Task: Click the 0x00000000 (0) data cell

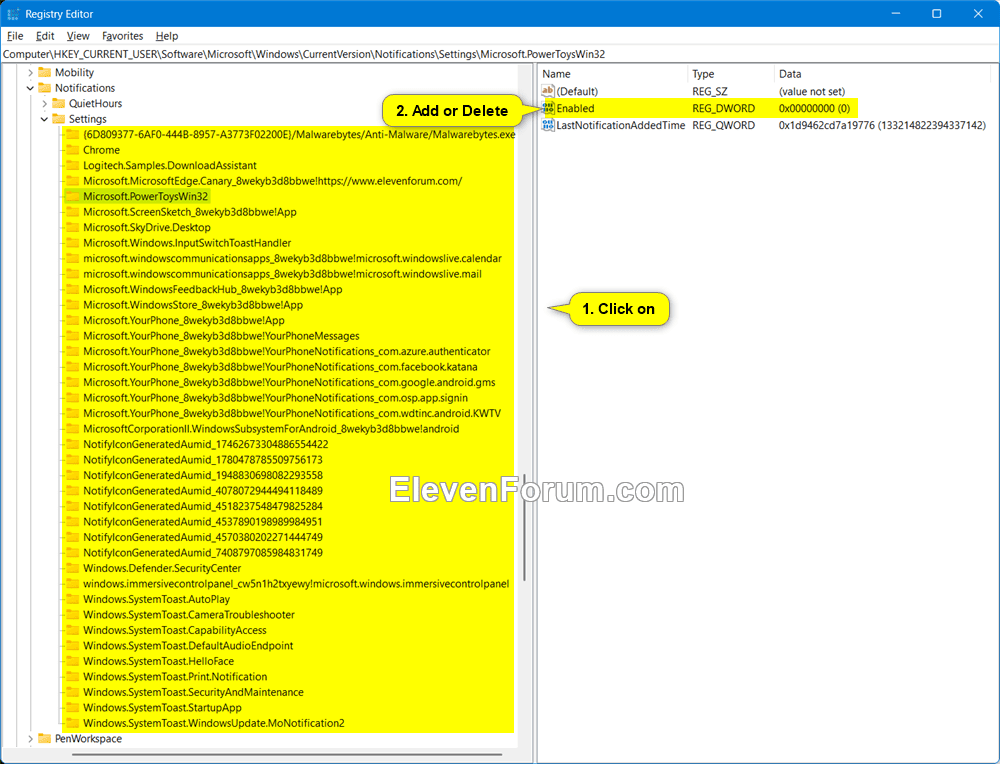Action: point(814,108)
